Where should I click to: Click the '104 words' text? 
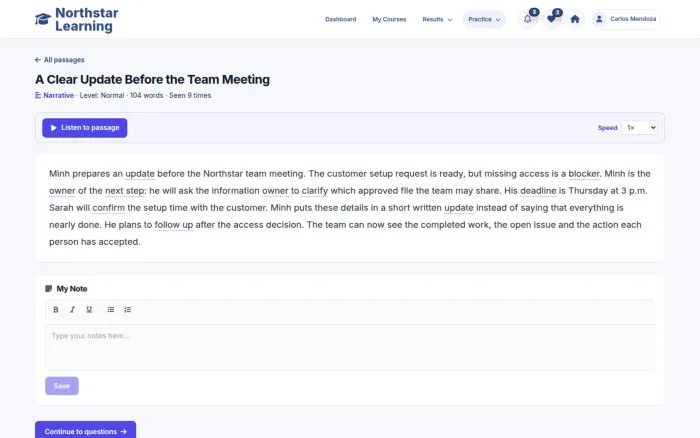pos(146,95)
